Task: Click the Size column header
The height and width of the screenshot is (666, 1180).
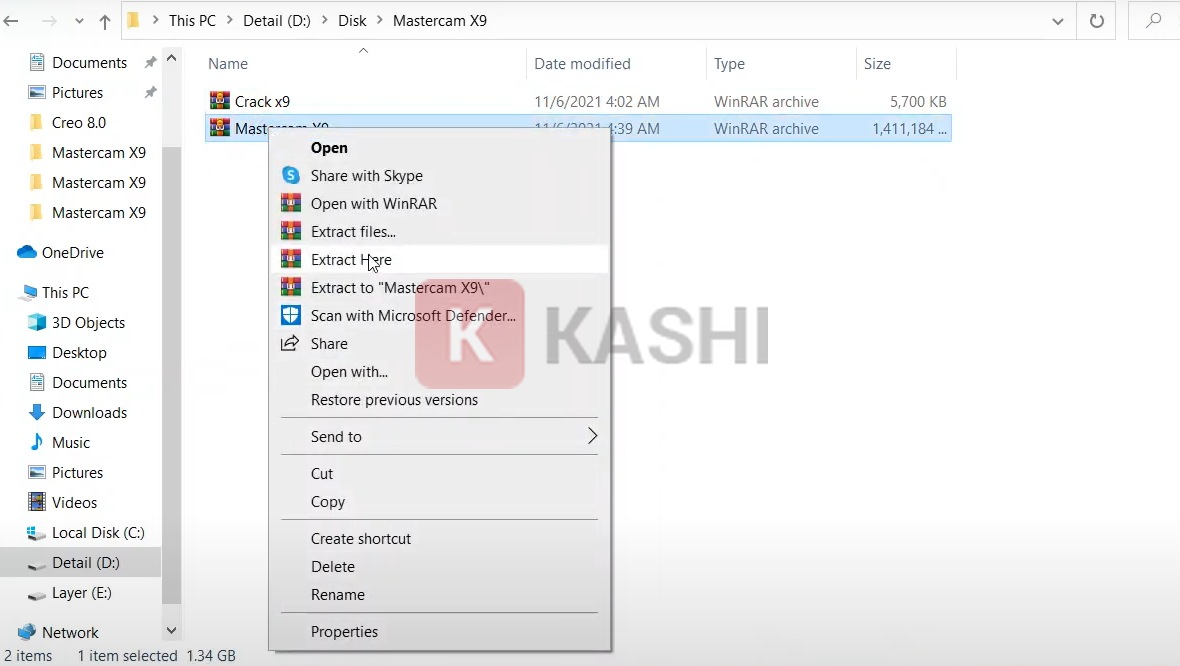Action: point(877,63)
